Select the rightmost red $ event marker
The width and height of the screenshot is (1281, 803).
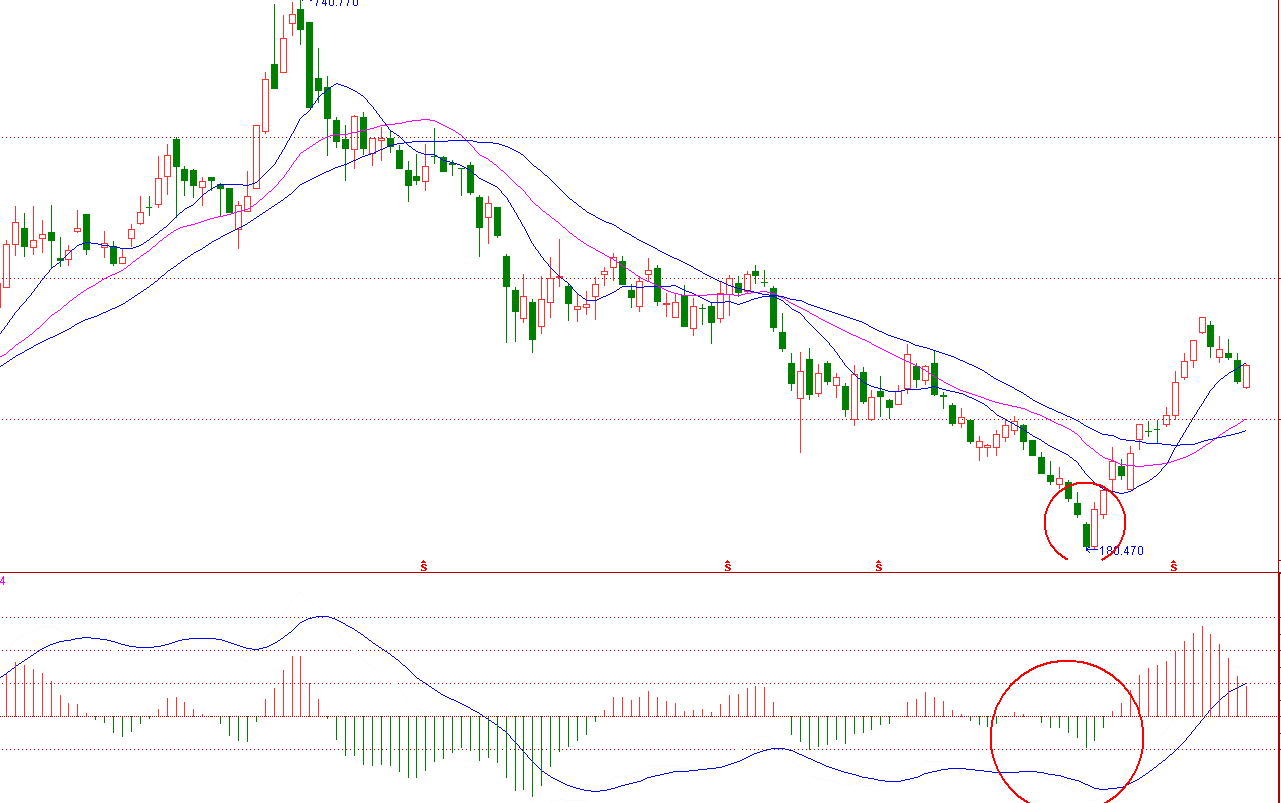tap(1174, 566)
